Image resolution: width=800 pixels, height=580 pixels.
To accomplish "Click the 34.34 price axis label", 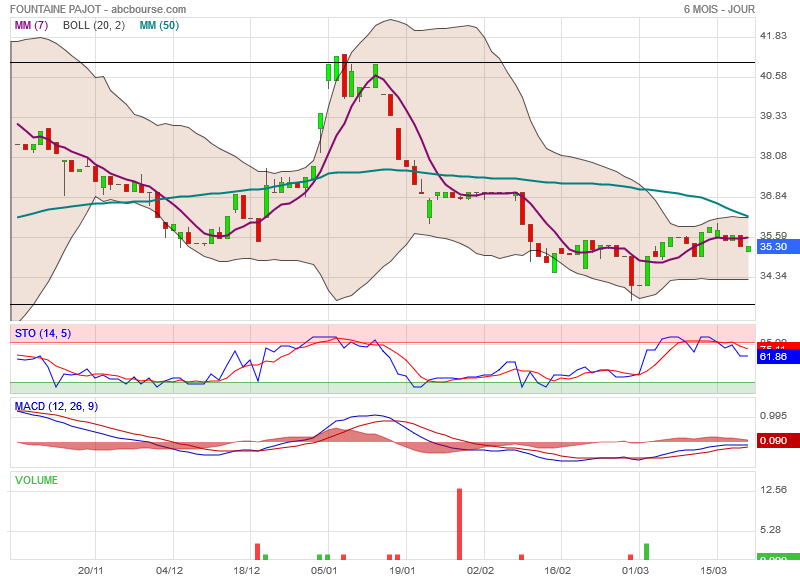I will 773,276.
